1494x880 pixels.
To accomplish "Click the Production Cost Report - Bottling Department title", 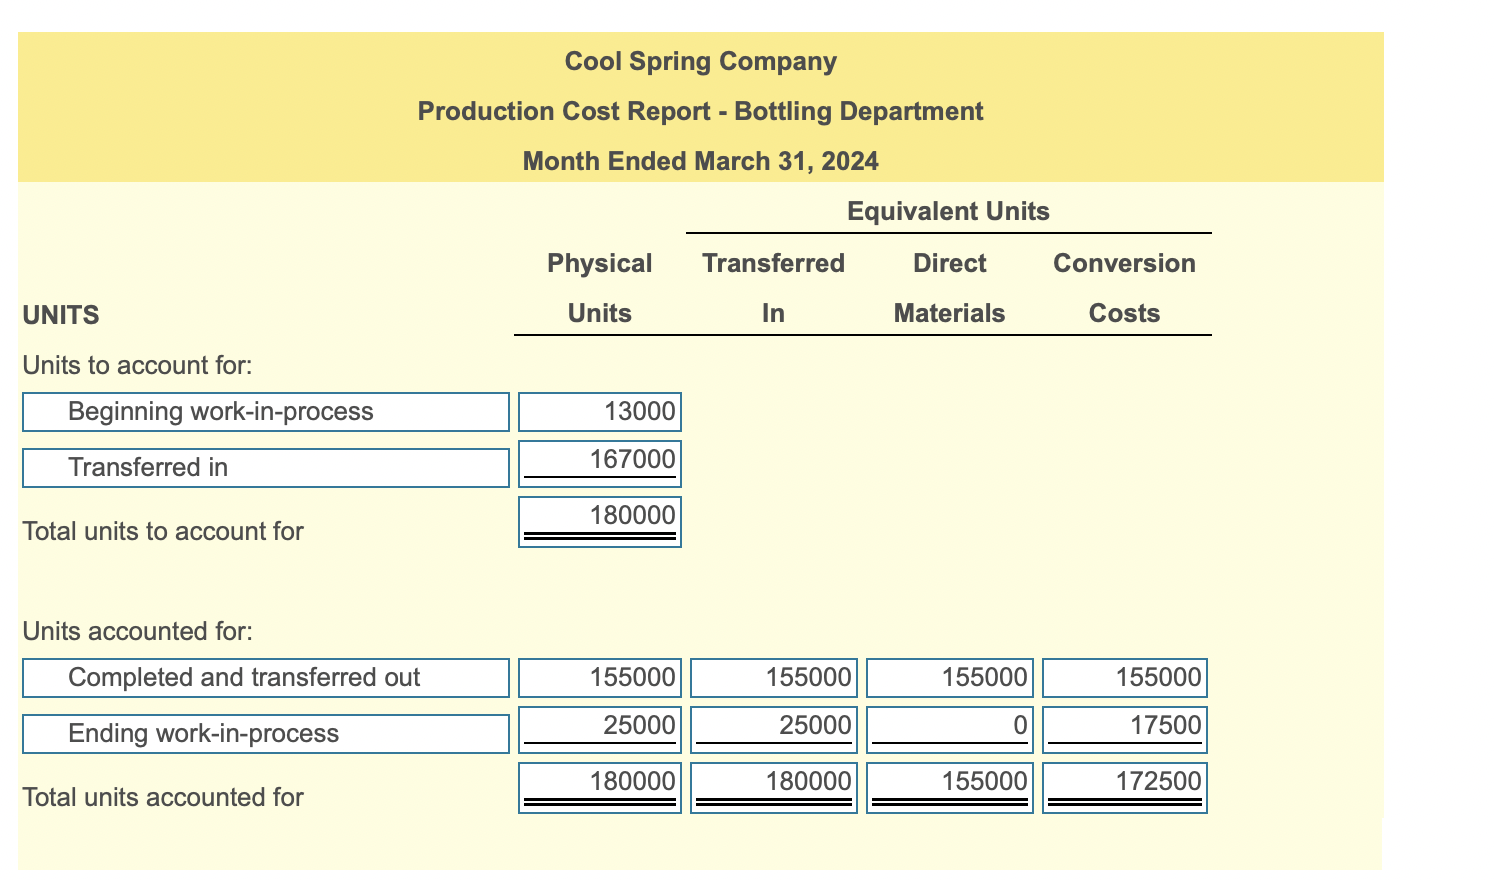I will (701, 112).
